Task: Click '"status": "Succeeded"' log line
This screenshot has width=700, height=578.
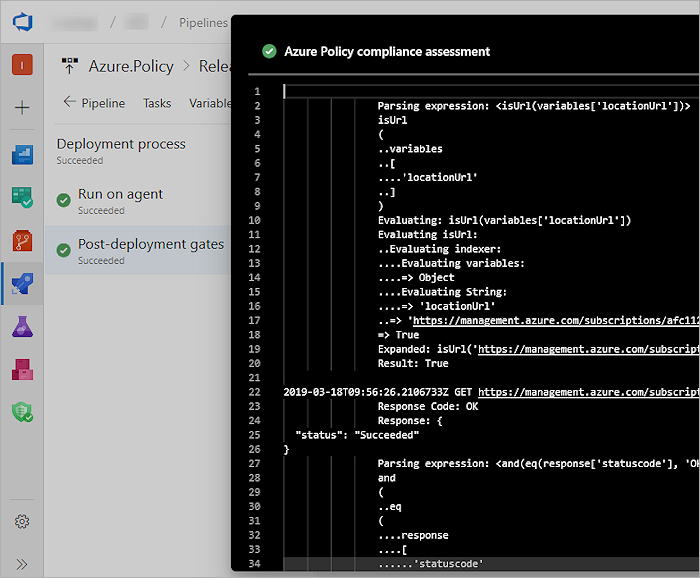Action: pyautogui.click(x=357, y=435)
